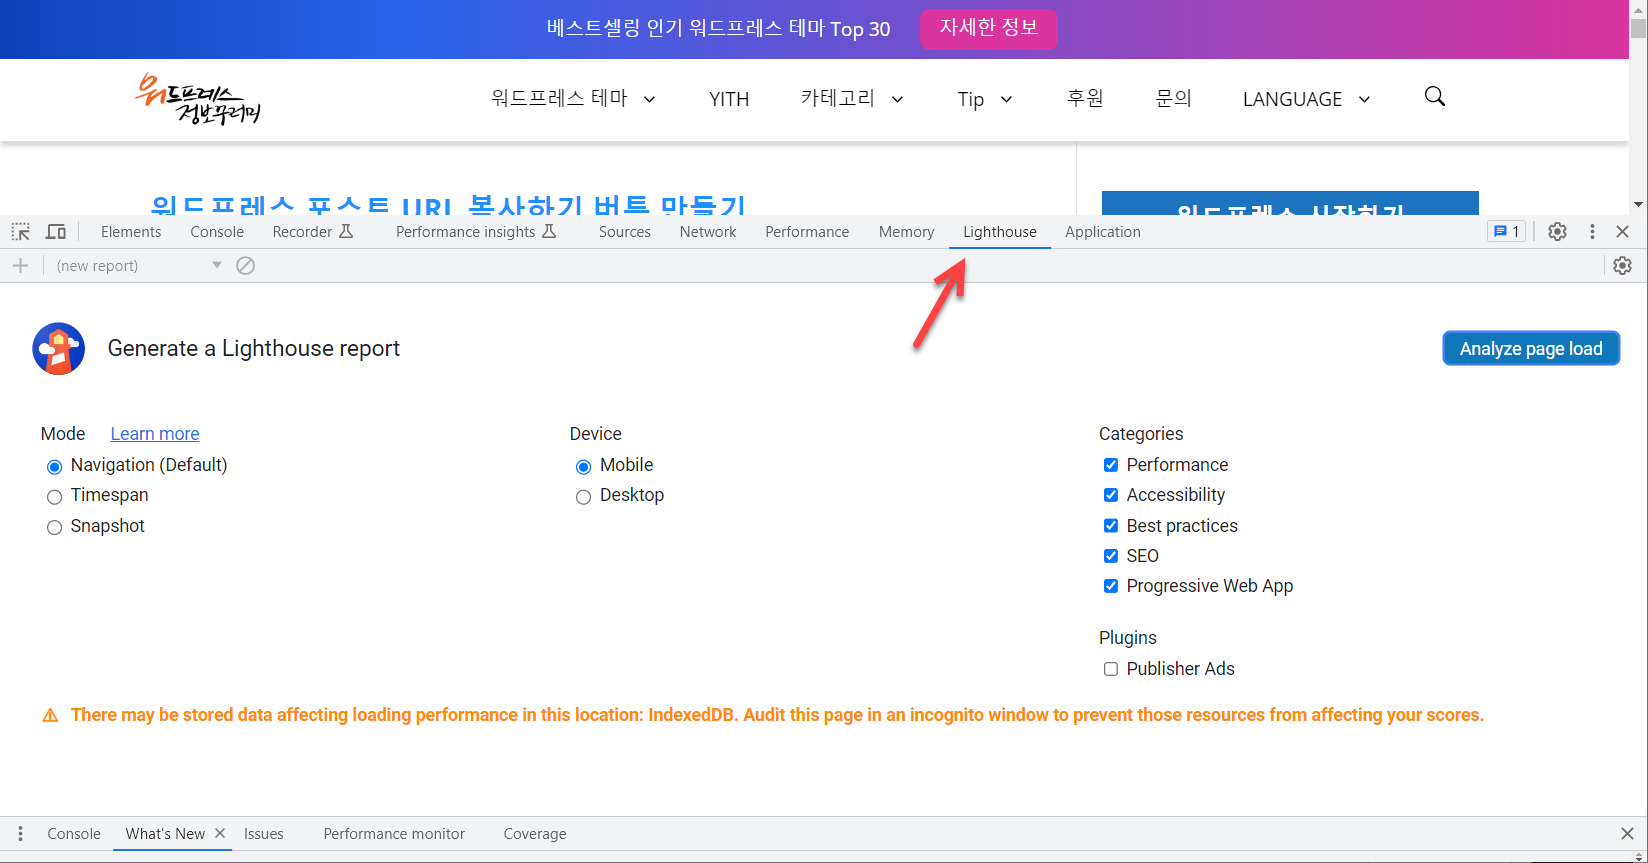The height and width of the screenshot is (863, 1648).
Task: Click the Analyze page load button
Action: tap(1531, 348)
